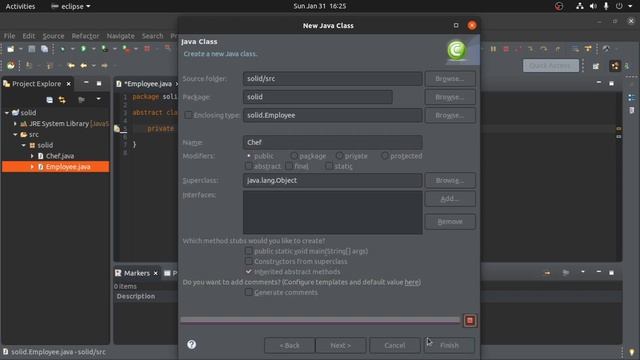Expand the Chef.java tree node
Image resolution: width=640 pixels, height=360 pixels.
pyautogui.click(x=32, y=156)
